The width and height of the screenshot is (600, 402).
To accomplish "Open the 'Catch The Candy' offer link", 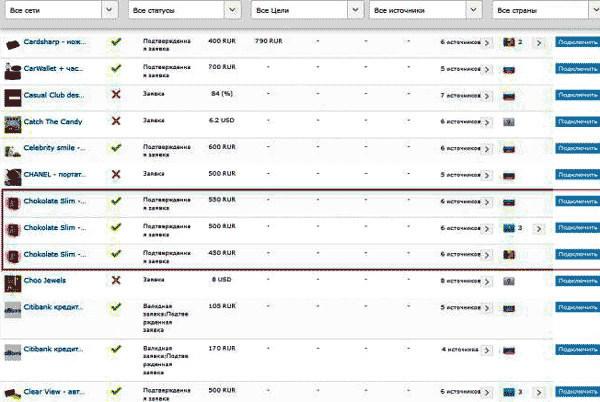I will [x=53, y=122].
